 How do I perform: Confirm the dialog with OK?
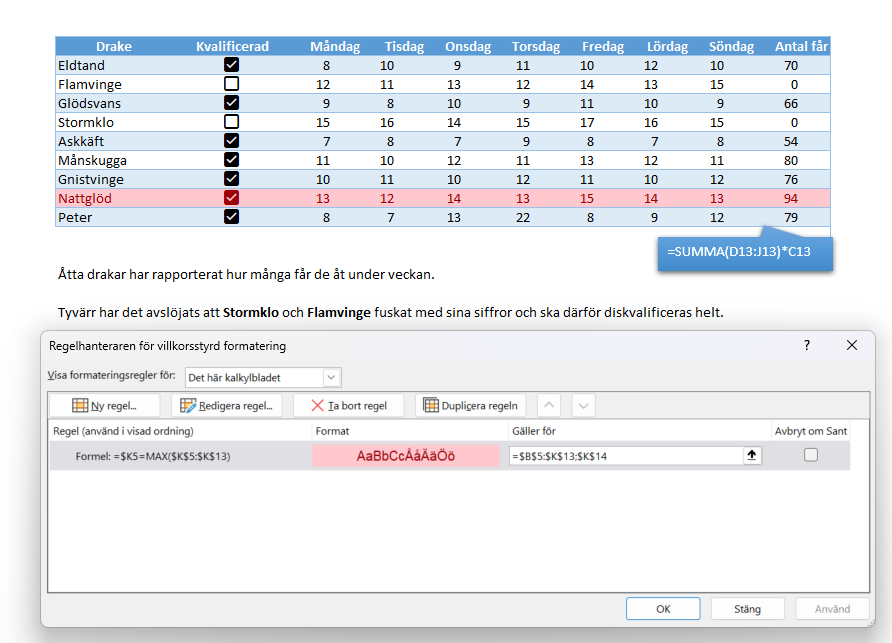pyautogui.click(x=663, y=609)
